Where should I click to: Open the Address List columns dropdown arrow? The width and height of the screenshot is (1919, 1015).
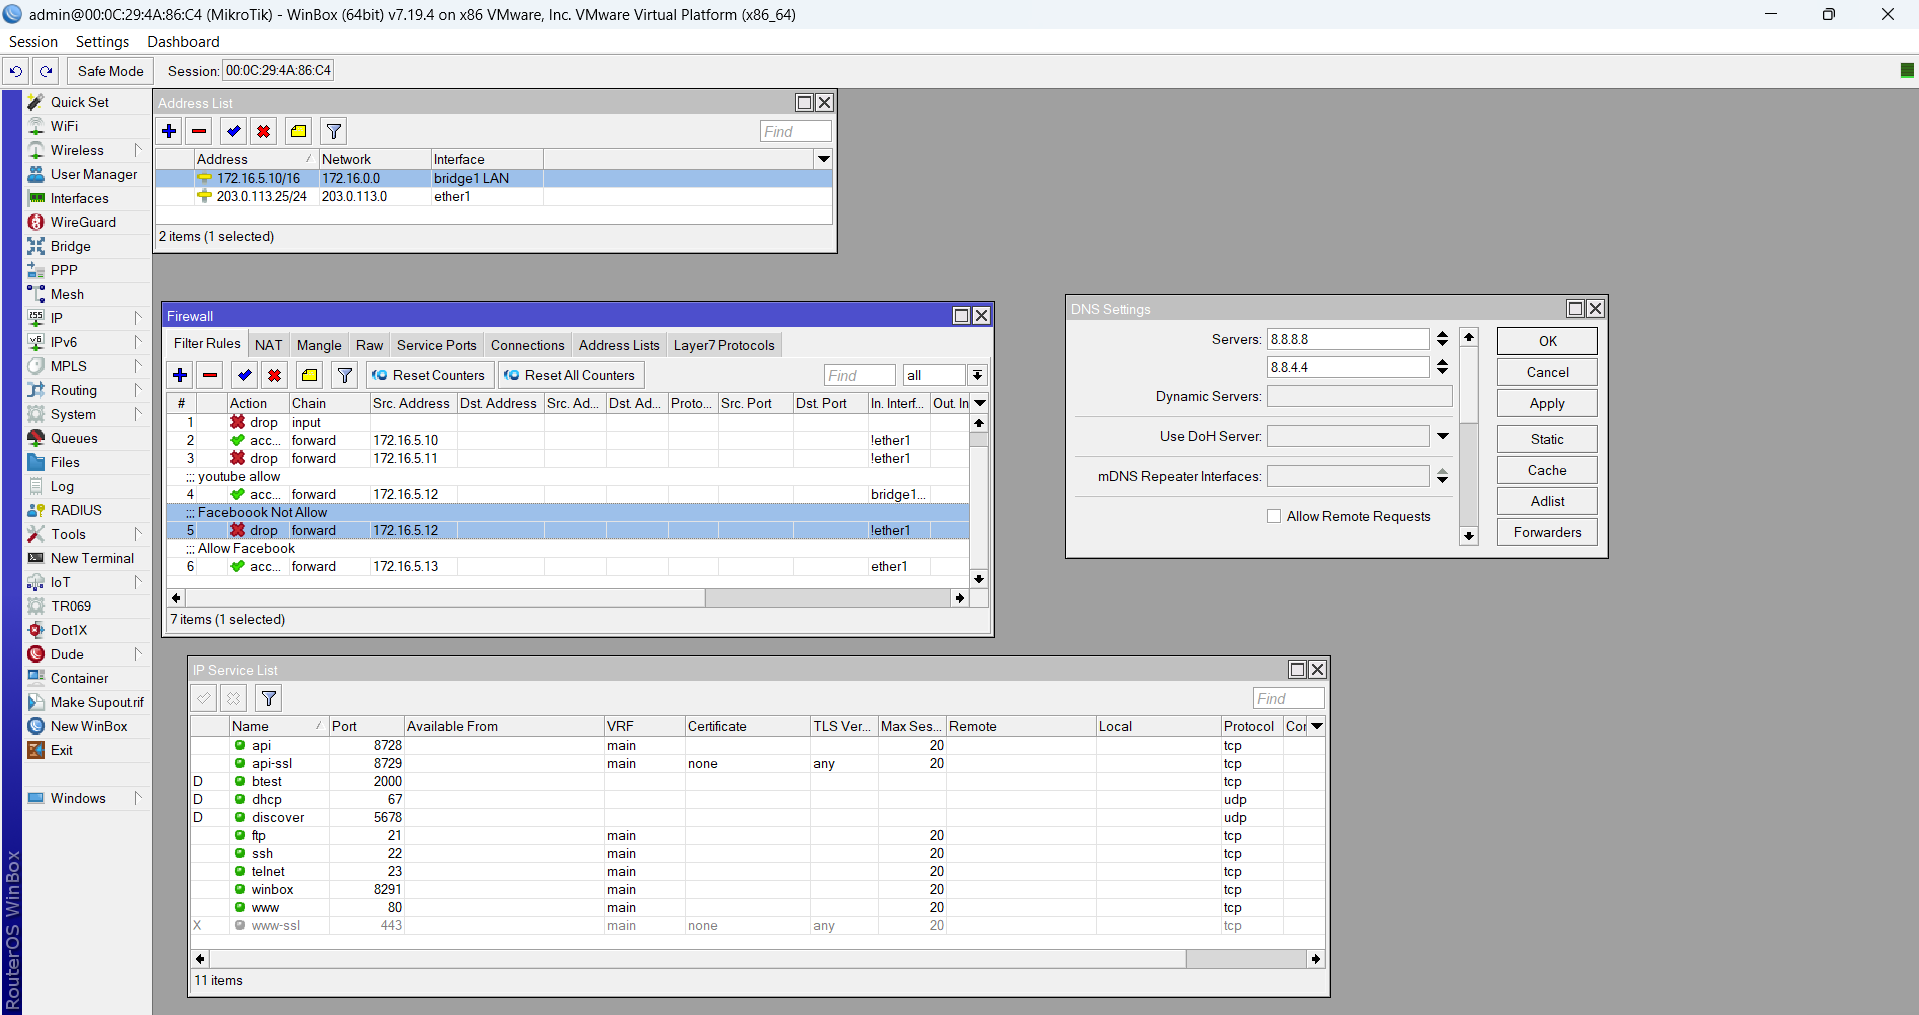(823, 159)
